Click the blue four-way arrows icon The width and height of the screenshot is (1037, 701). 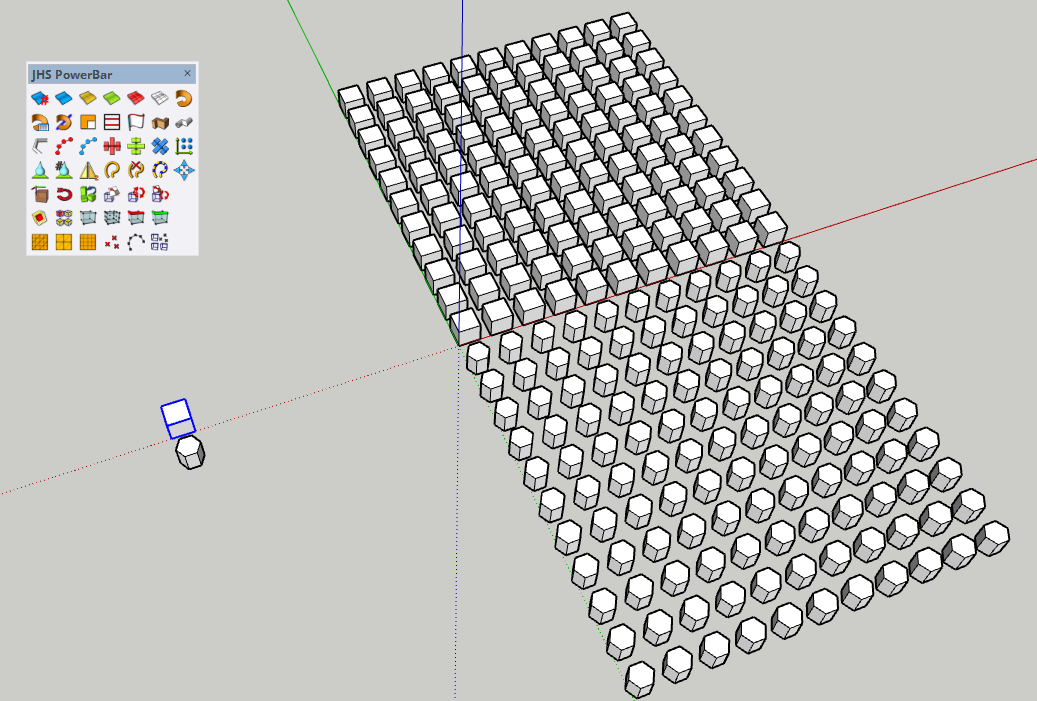pyautogui.click(x=184, y=170)
